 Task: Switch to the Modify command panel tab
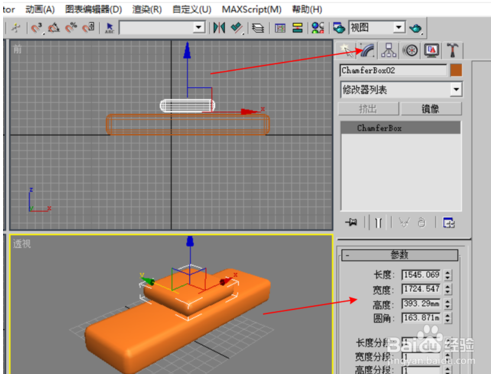pyautogui.click(x=367, y=51)
